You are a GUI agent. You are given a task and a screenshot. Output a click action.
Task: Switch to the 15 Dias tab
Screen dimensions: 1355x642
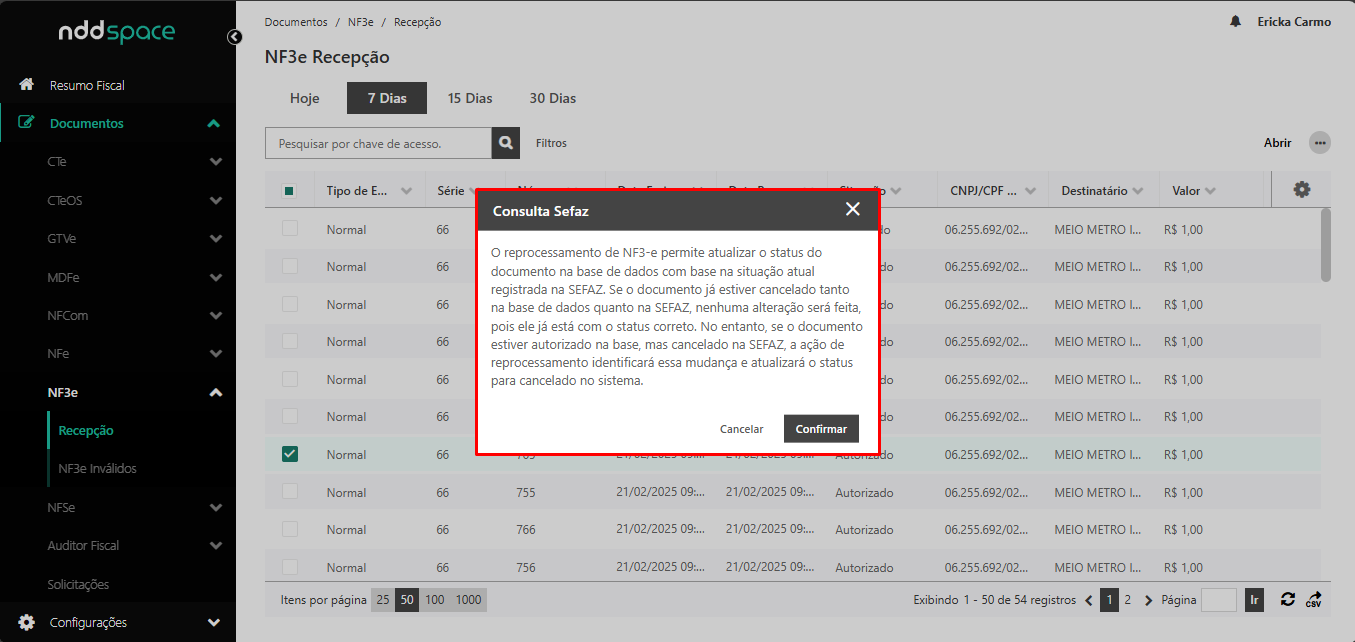(x=470, y=98)
